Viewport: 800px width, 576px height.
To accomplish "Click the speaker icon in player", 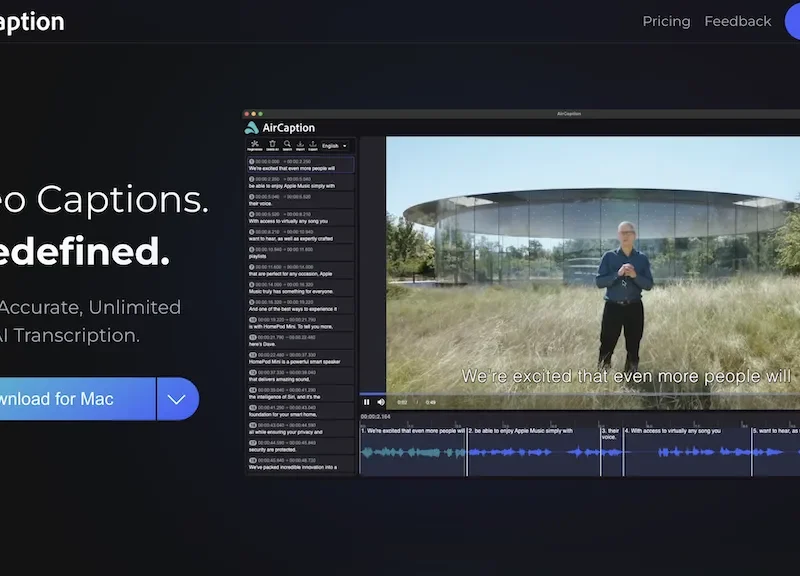I will click(380, 402).
